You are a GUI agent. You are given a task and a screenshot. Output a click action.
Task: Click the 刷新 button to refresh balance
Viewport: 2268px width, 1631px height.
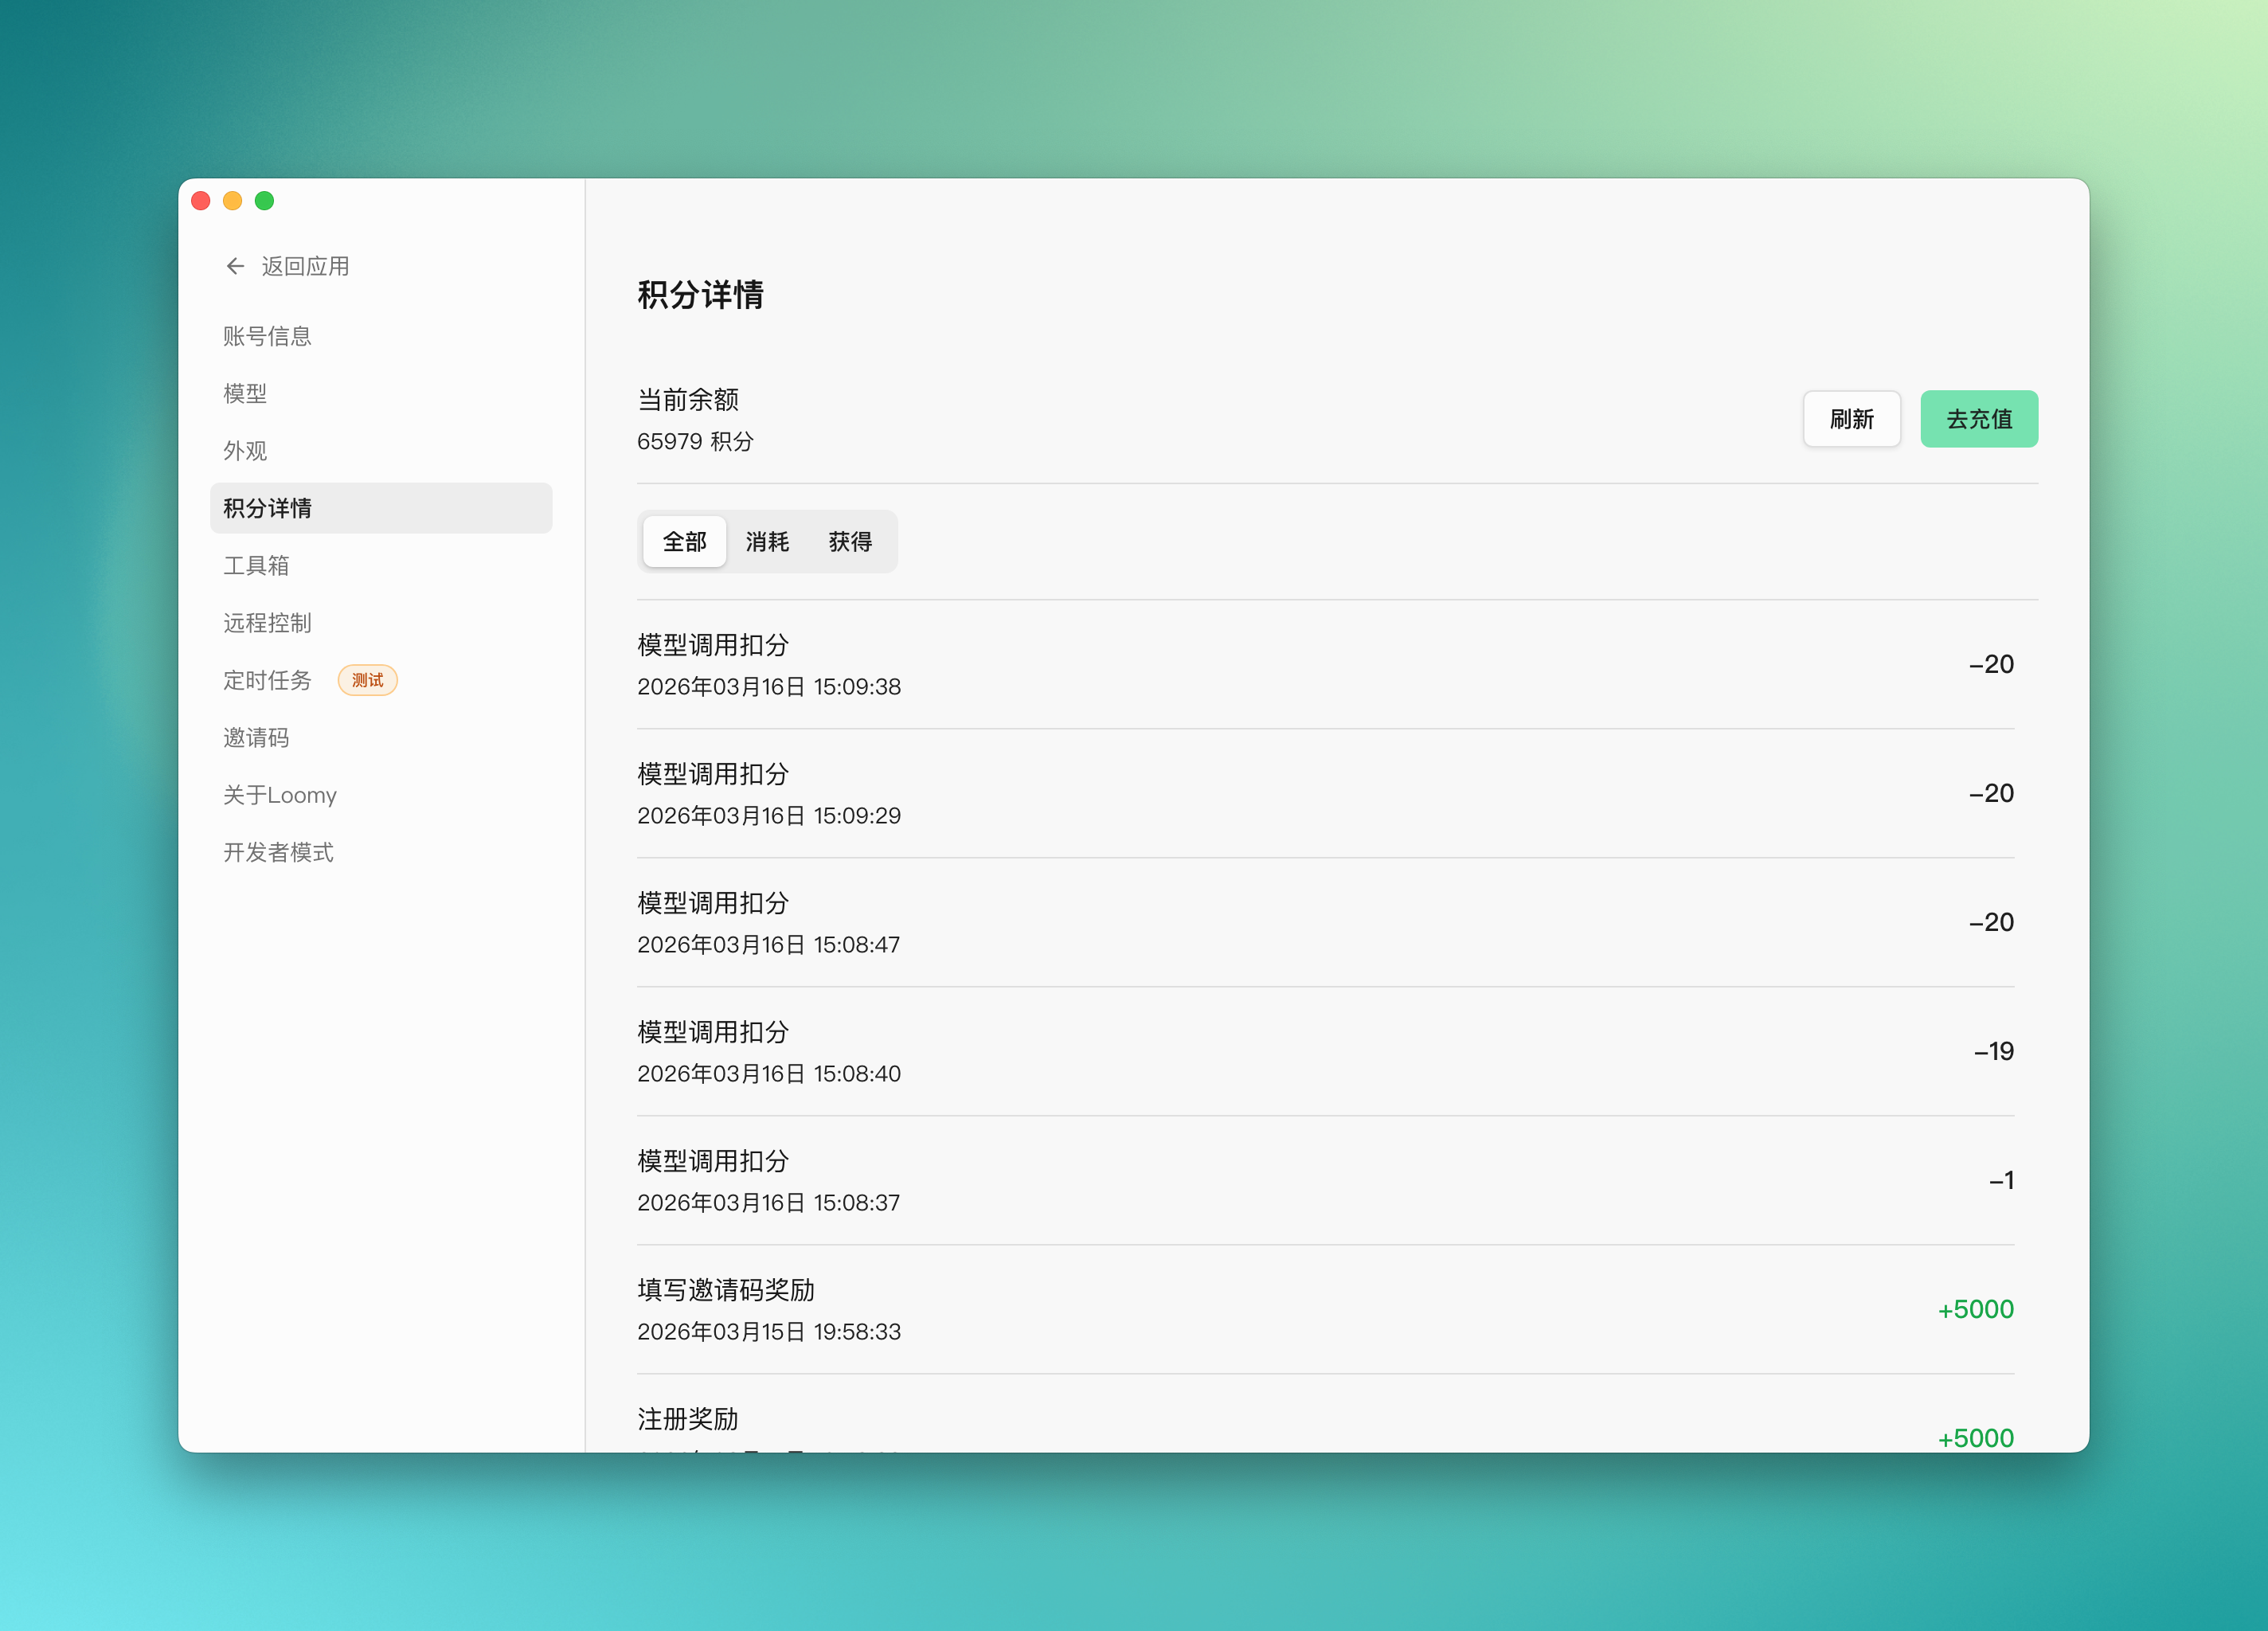[1851, 419]
